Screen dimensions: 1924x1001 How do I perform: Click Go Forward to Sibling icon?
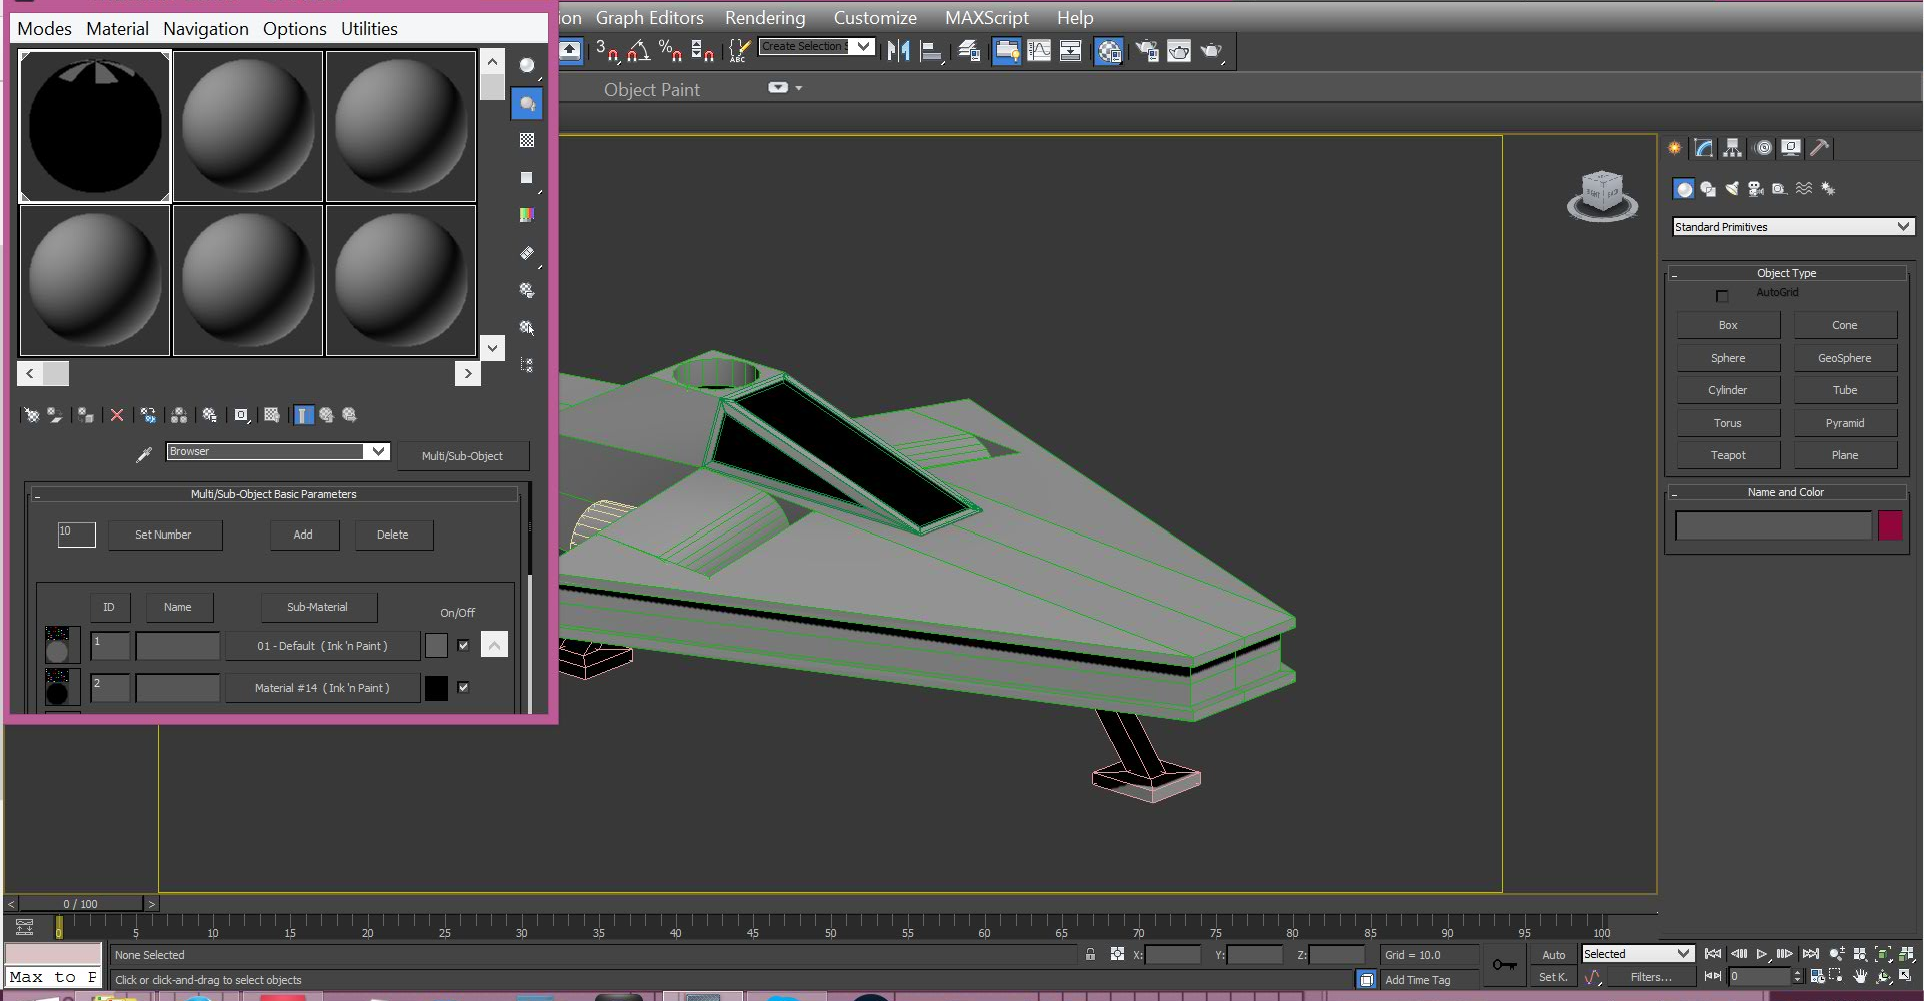tap(349, 415)
